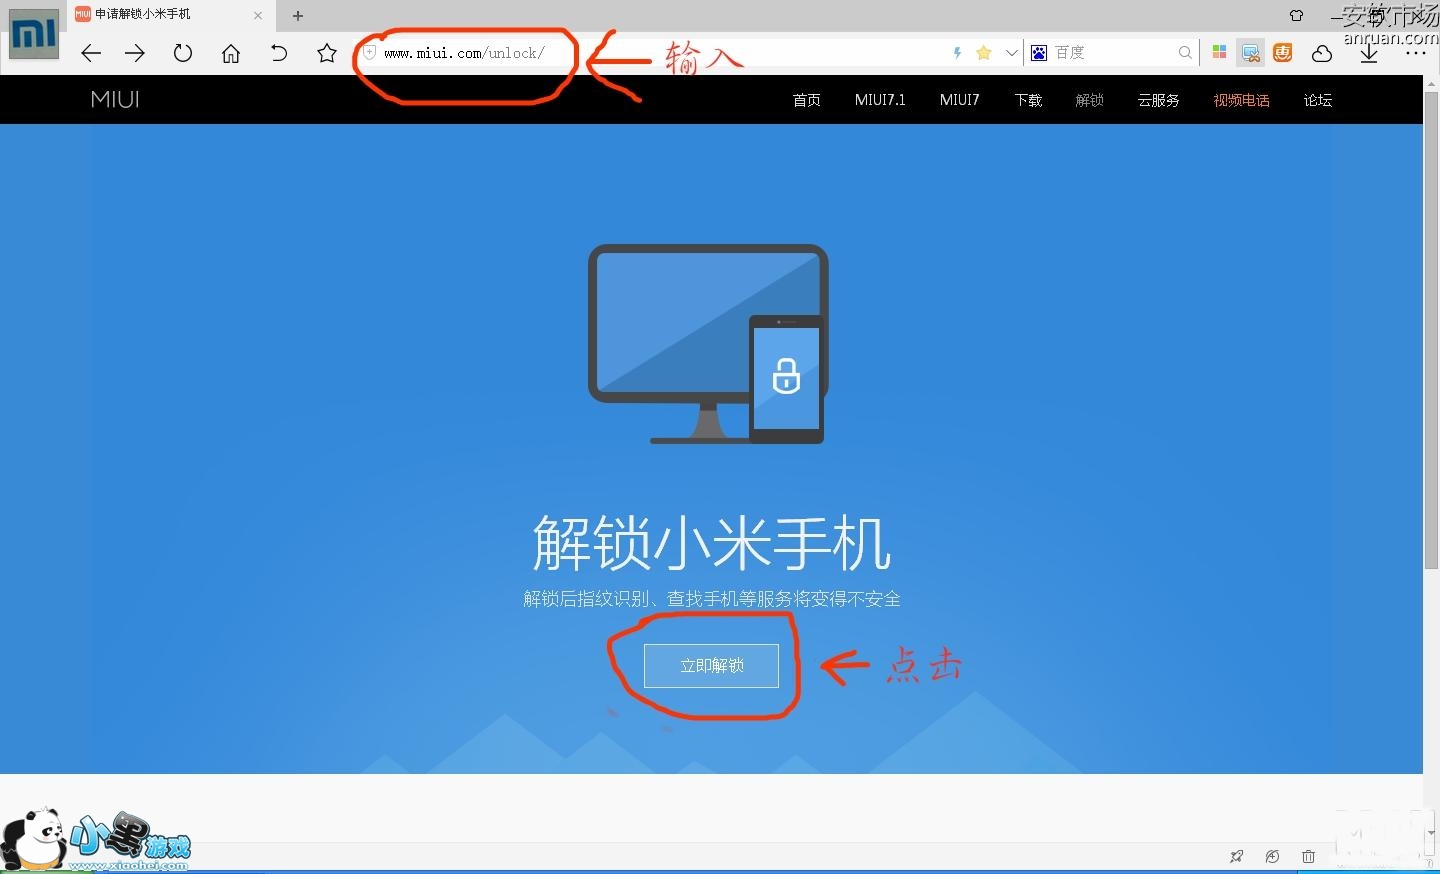Close the 申请解锁小米手机 tab
Screen dimensions: 1440x874
[x=258, y=15]
